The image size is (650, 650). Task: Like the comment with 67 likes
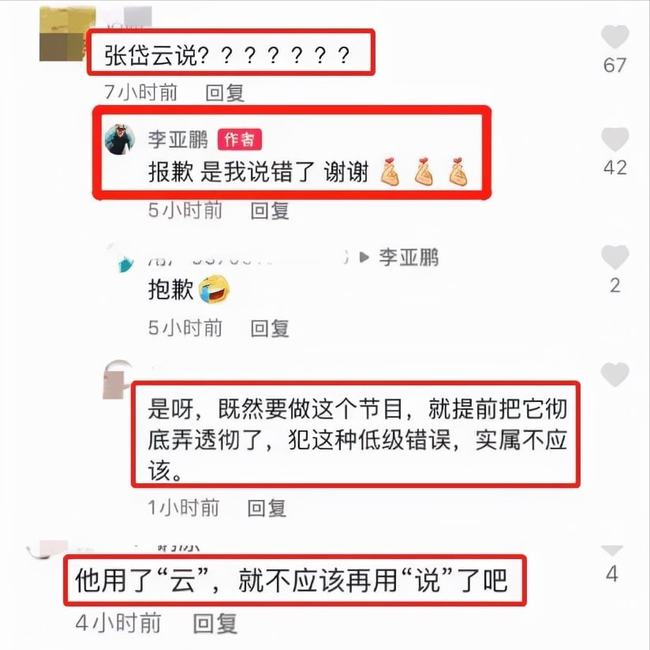click(615, 36)
